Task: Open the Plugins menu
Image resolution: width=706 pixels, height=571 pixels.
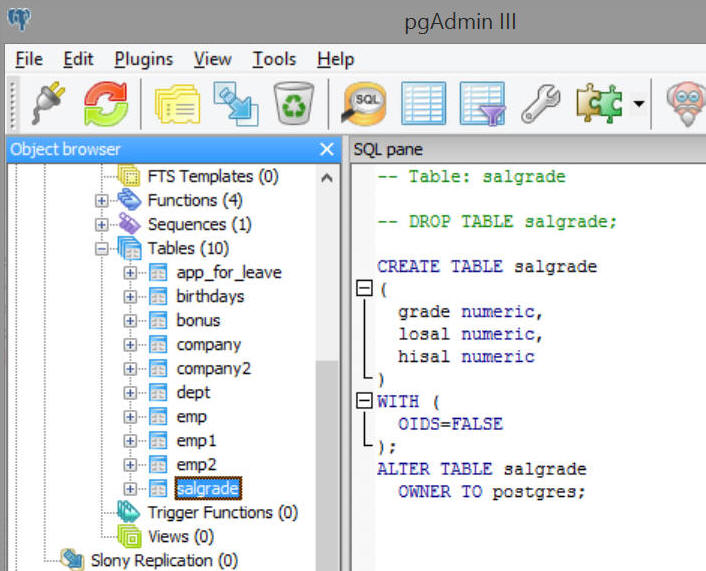Action: [x=143, y=59]
